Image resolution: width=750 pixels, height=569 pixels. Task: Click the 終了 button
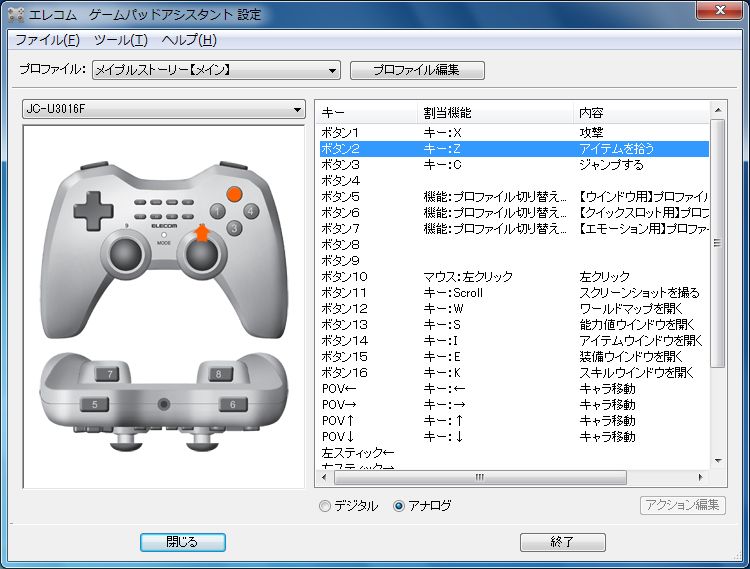pos(562,542)
